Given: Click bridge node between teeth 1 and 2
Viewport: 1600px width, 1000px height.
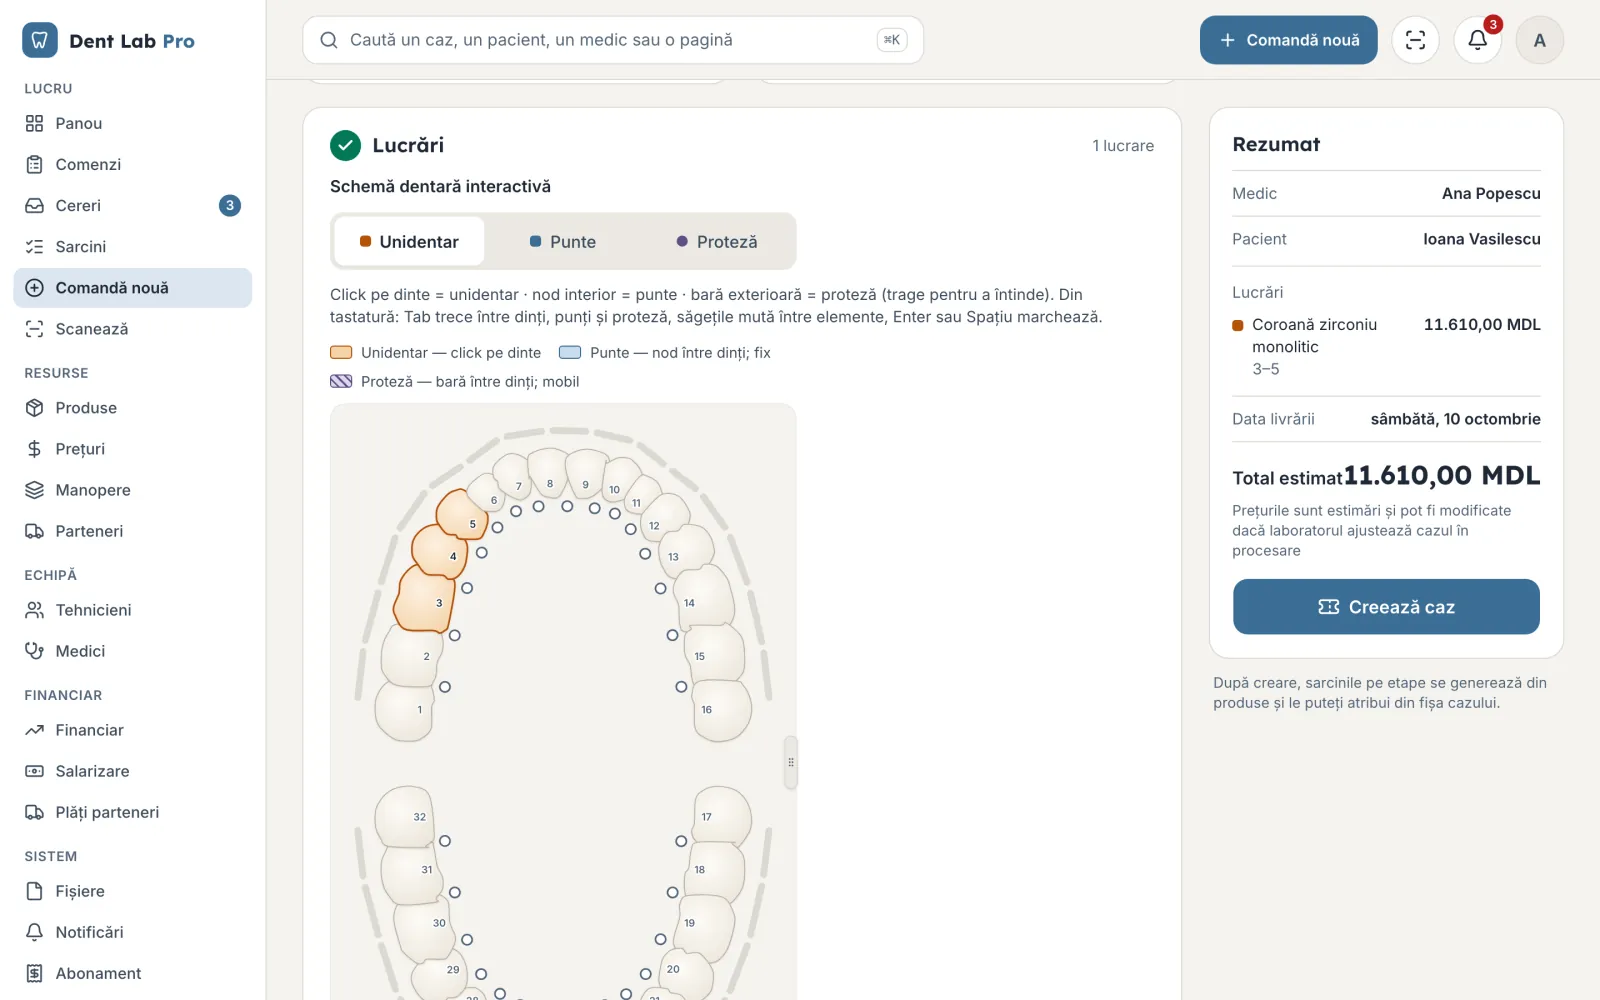Looking at the screenshot, I should click(x=445, y=687).
